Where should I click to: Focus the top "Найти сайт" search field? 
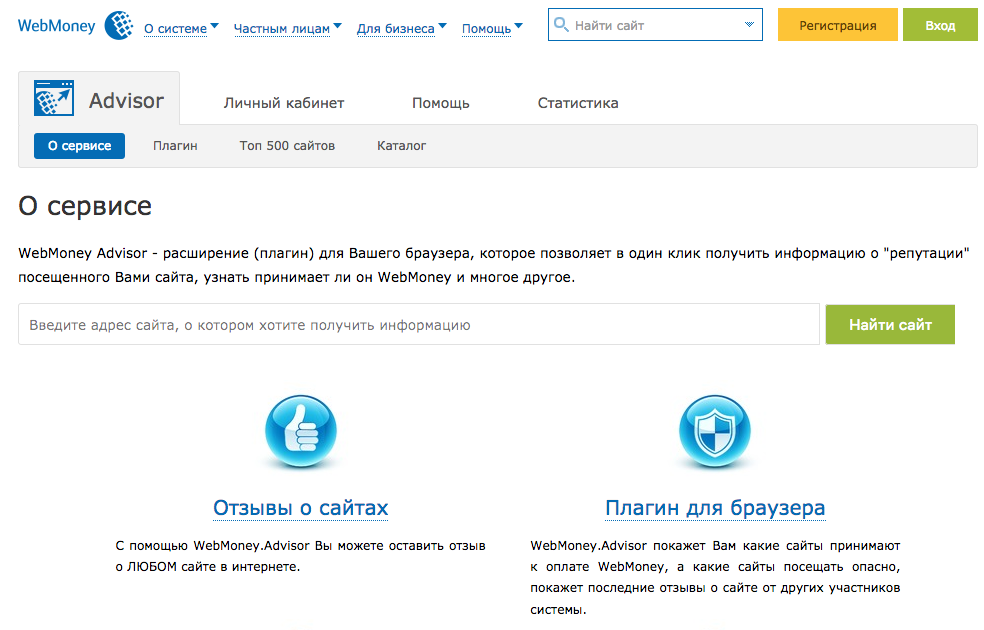click(655, 25)
